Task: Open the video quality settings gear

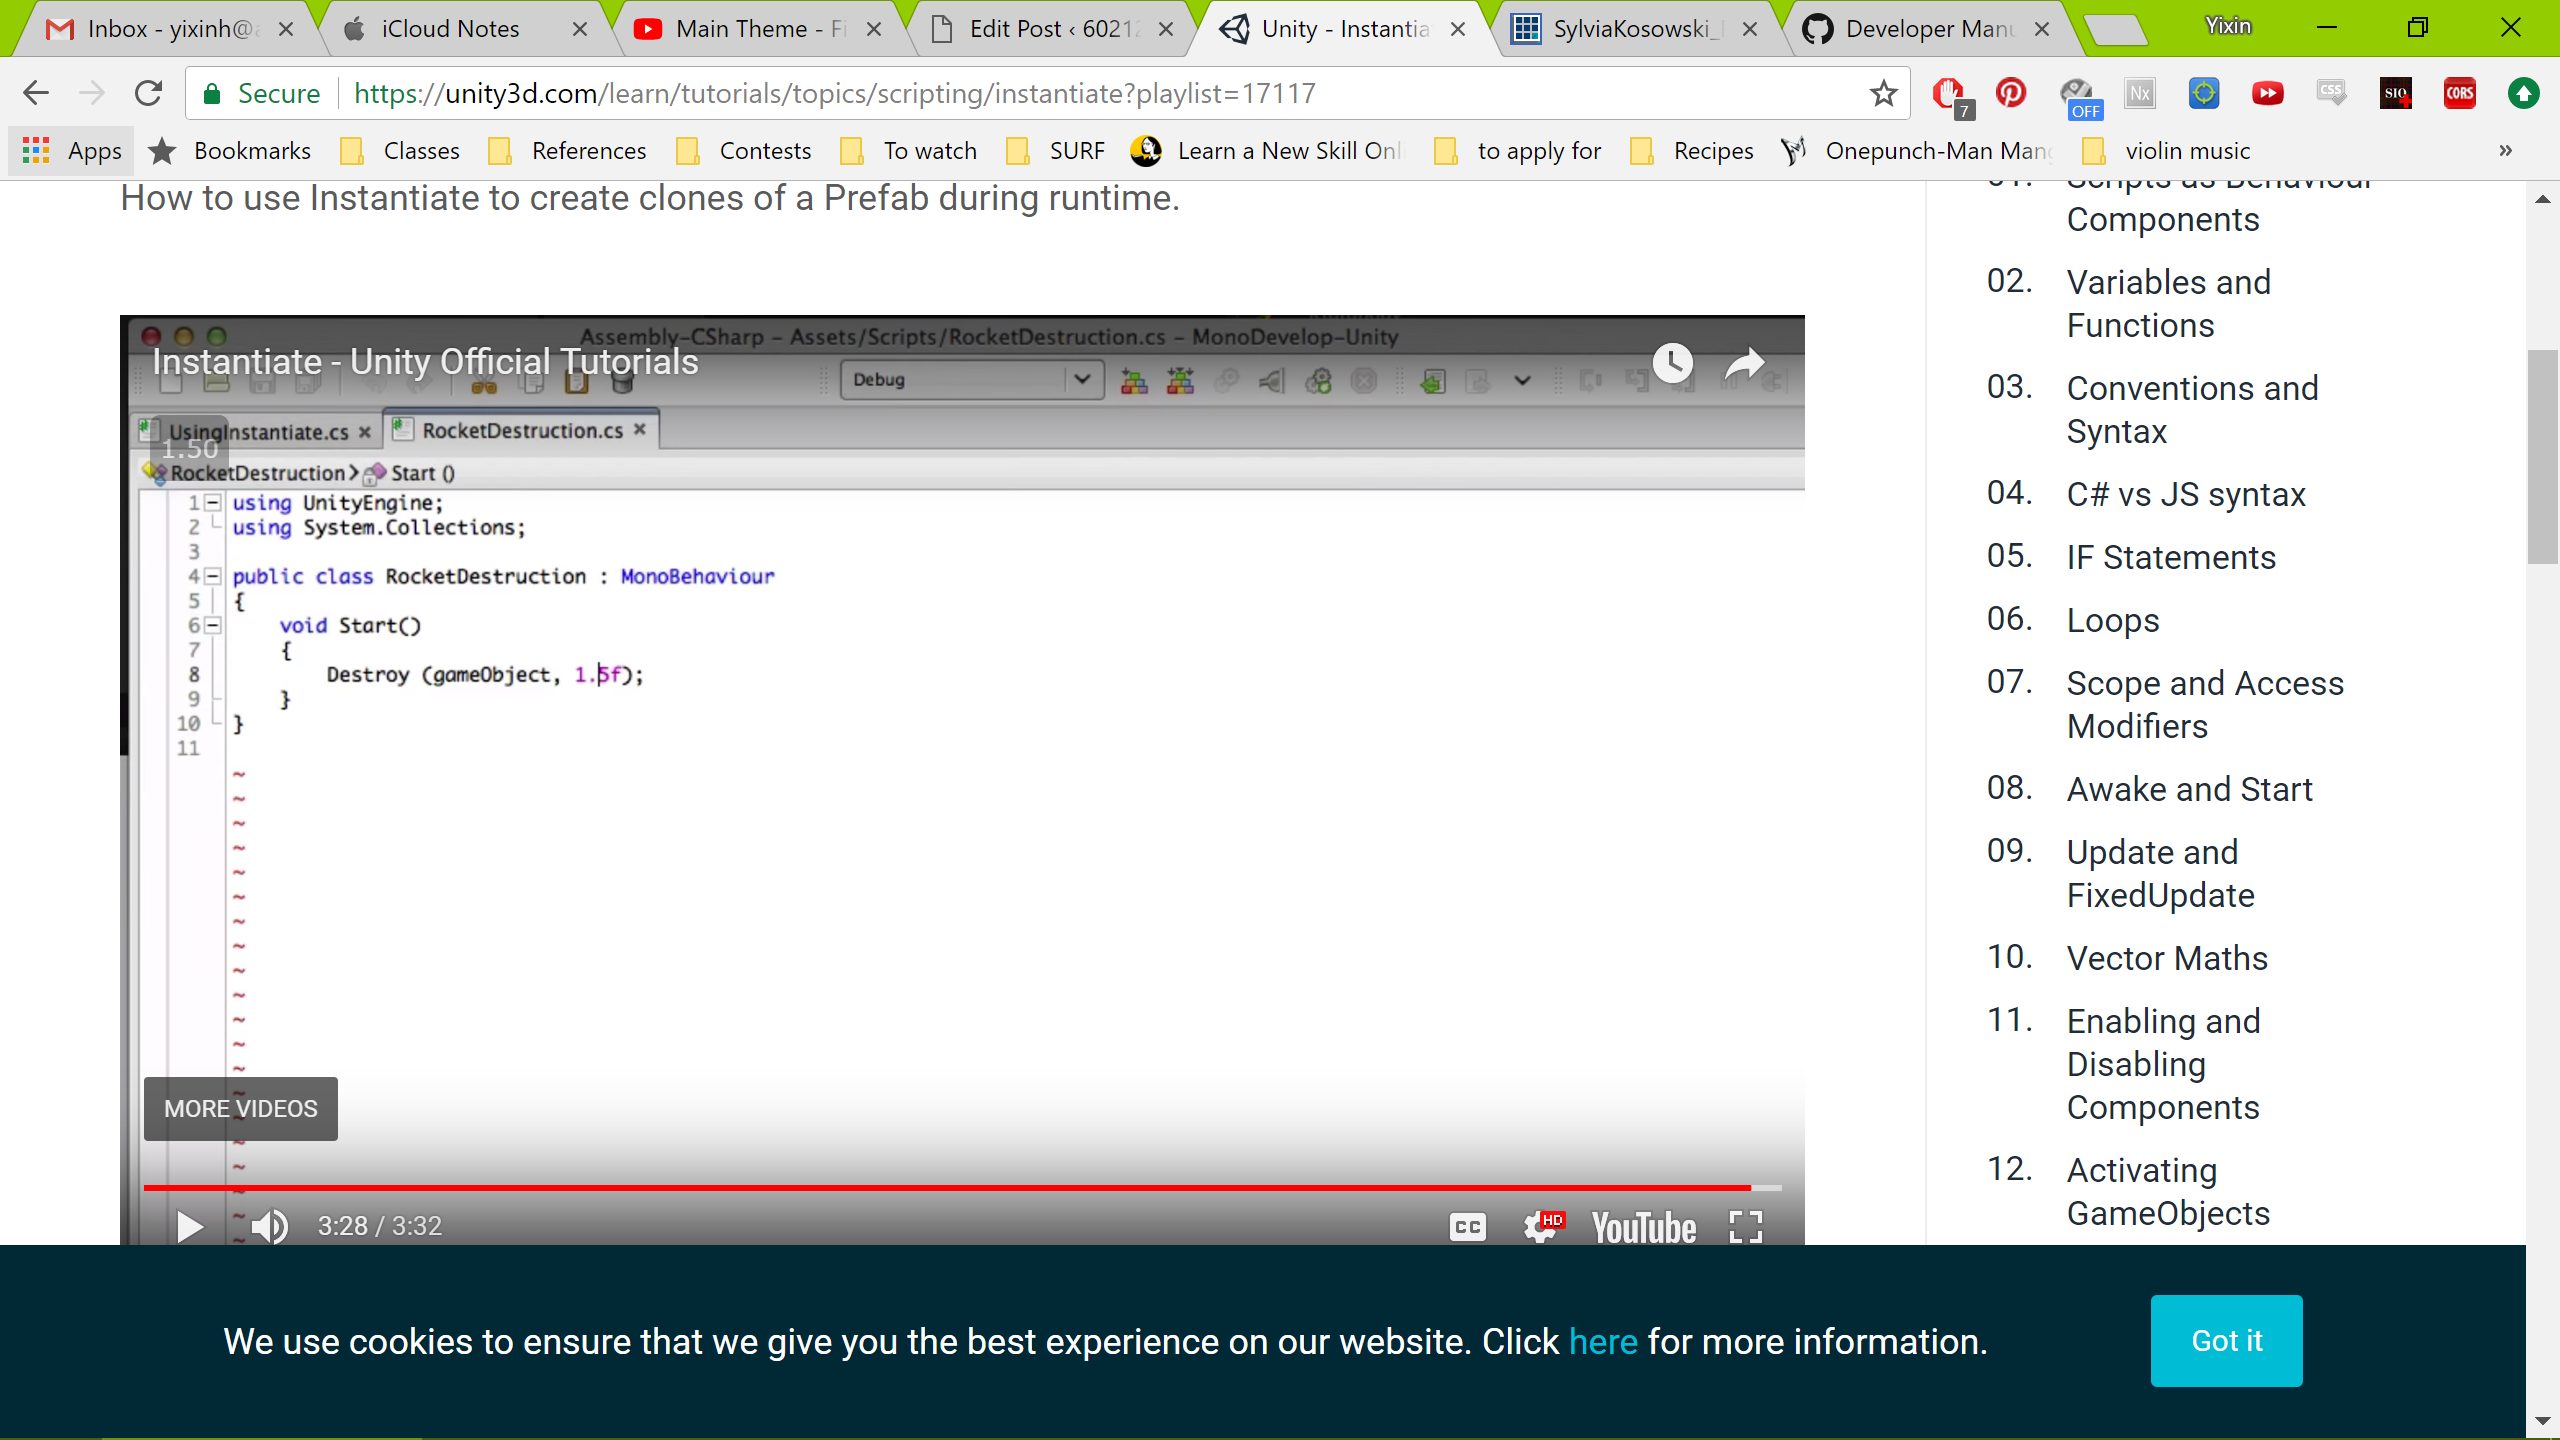Action: point(1541,1226)
